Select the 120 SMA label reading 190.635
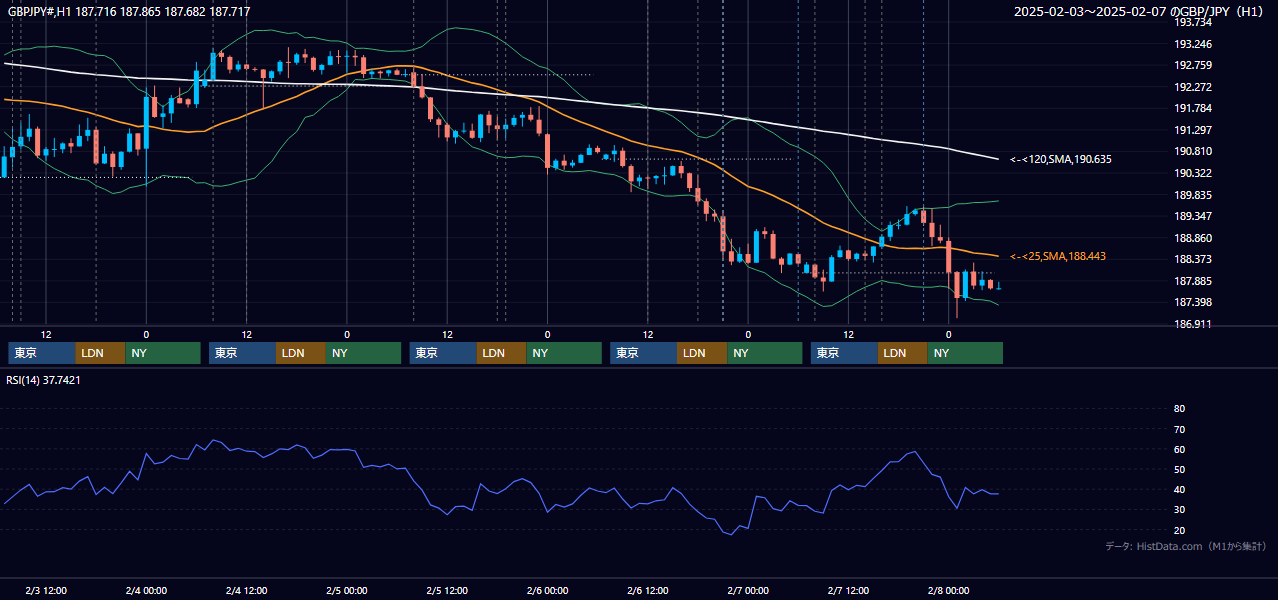 pyautogui.click(x=1061, y=159)
